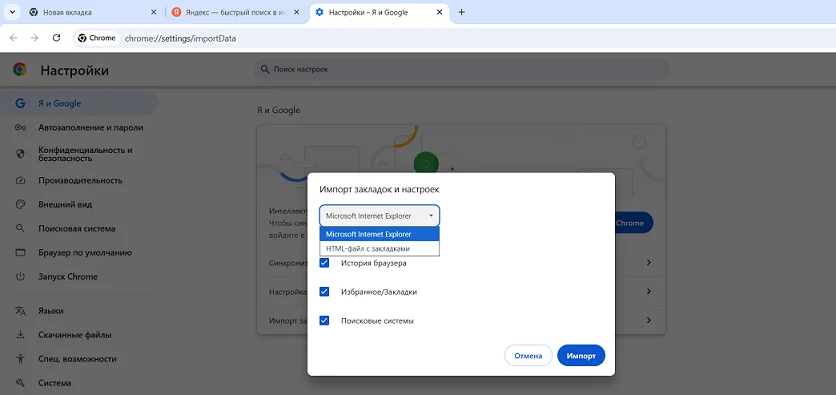Reload the page with the refresh icon
The width and height of the screenshot is (836, 395).
click(x=57, y=38)
